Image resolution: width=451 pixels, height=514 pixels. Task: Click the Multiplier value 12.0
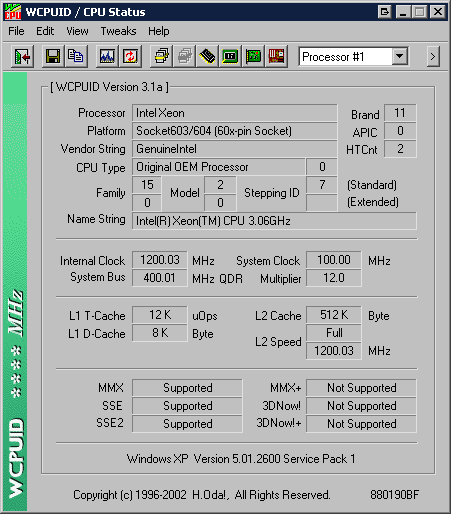(x=334, y=278)
